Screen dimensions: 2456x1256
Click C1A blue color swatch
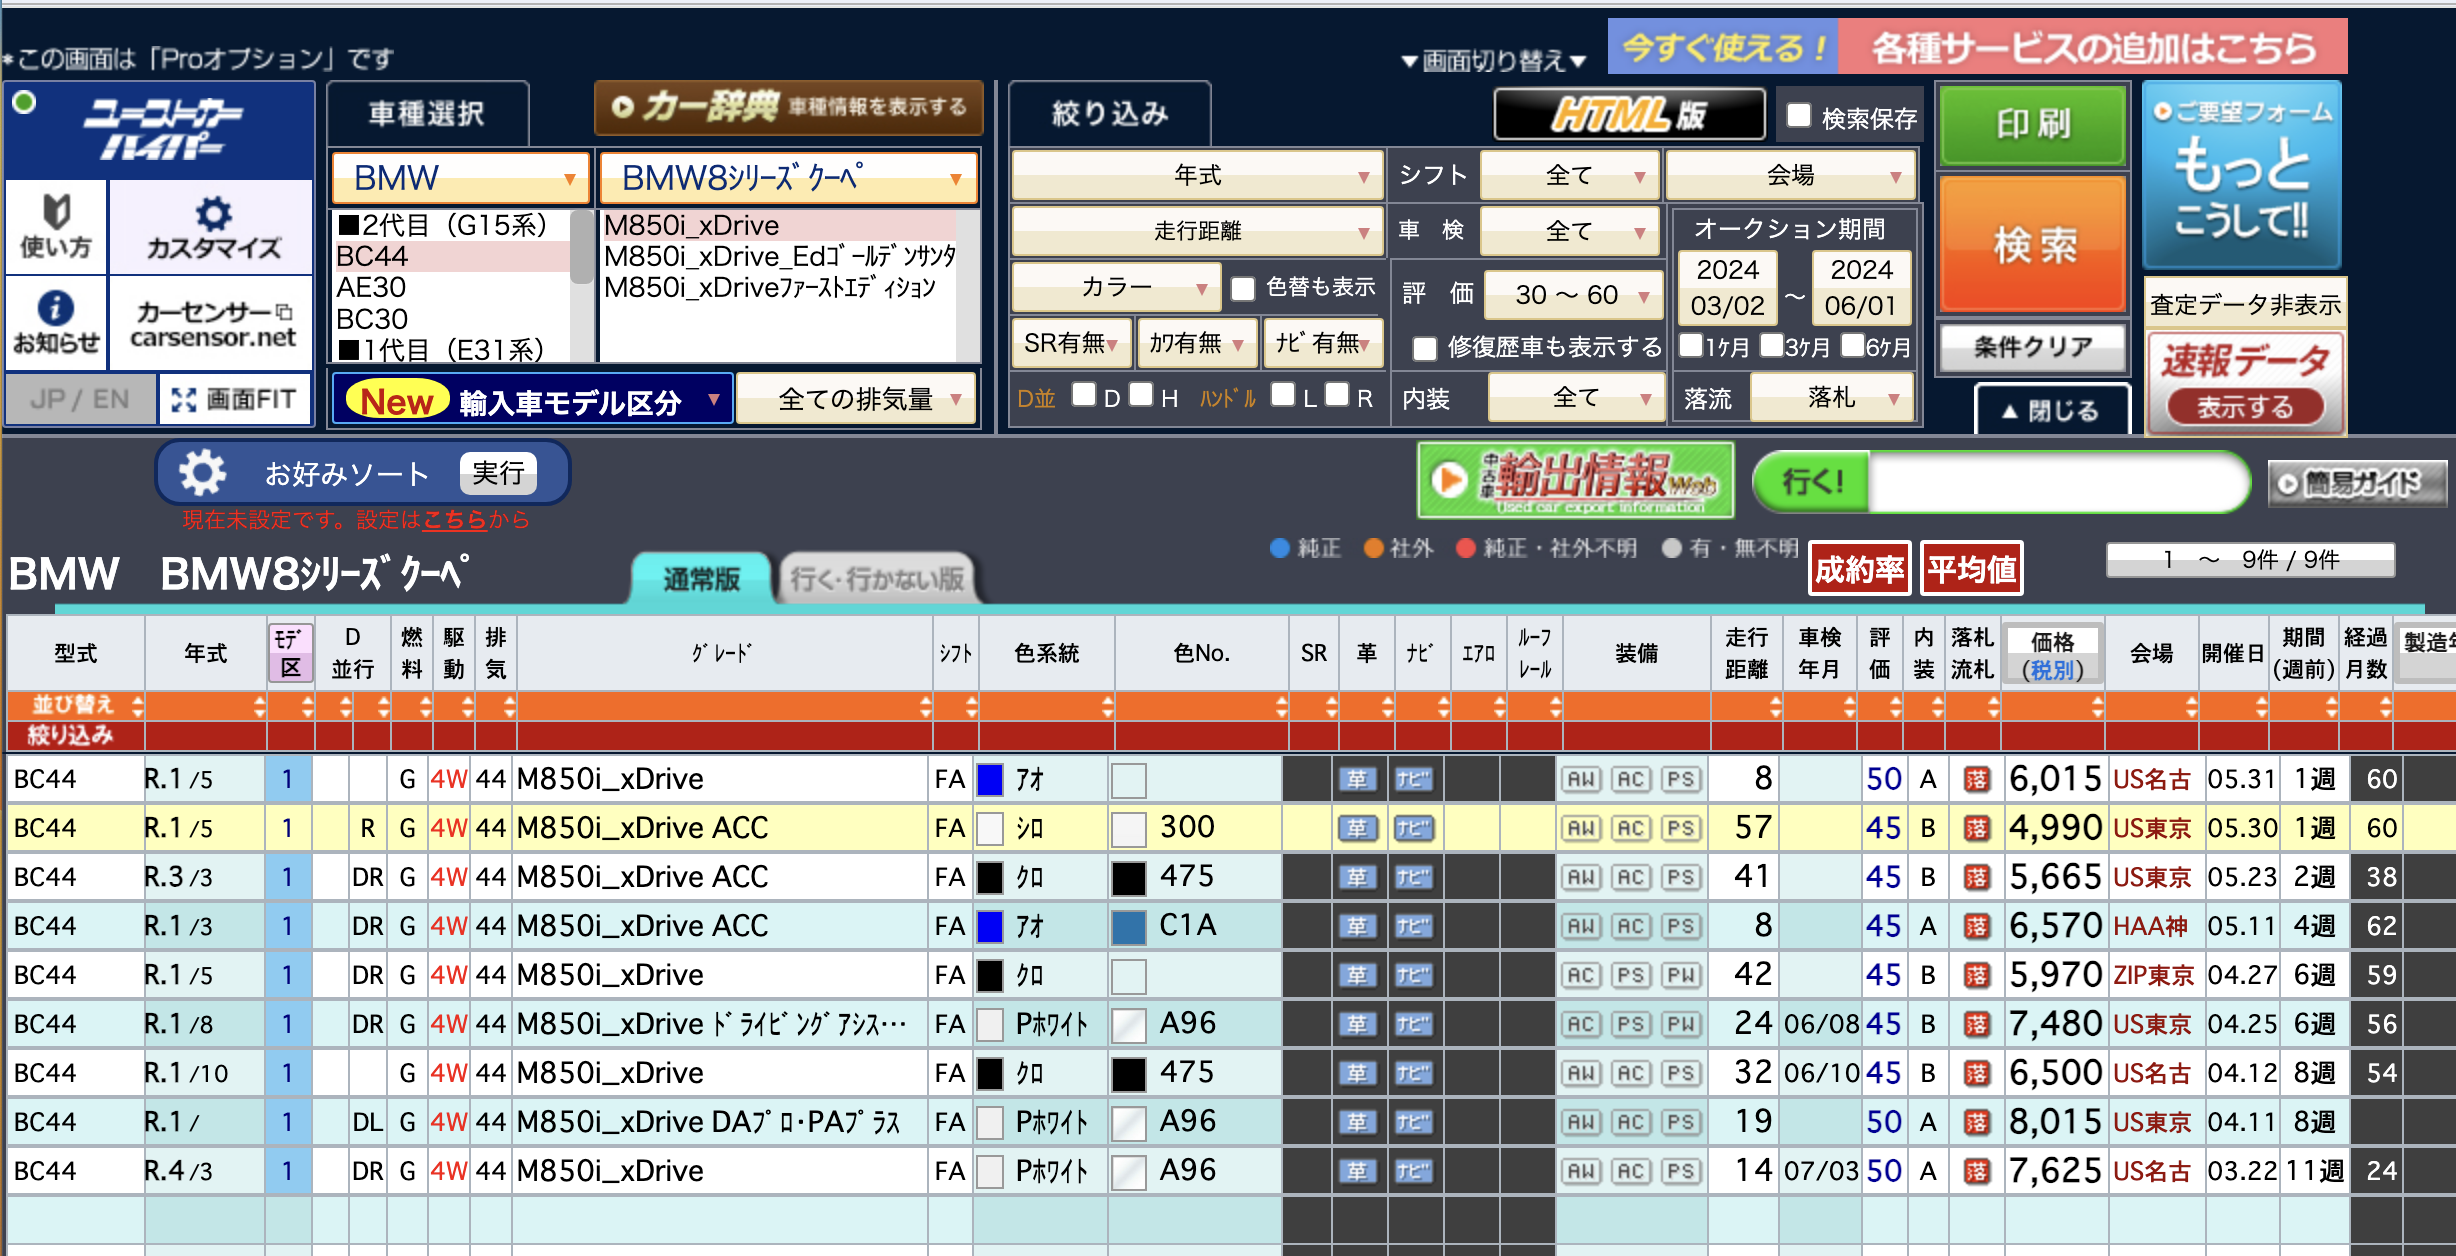point(1129,926)
